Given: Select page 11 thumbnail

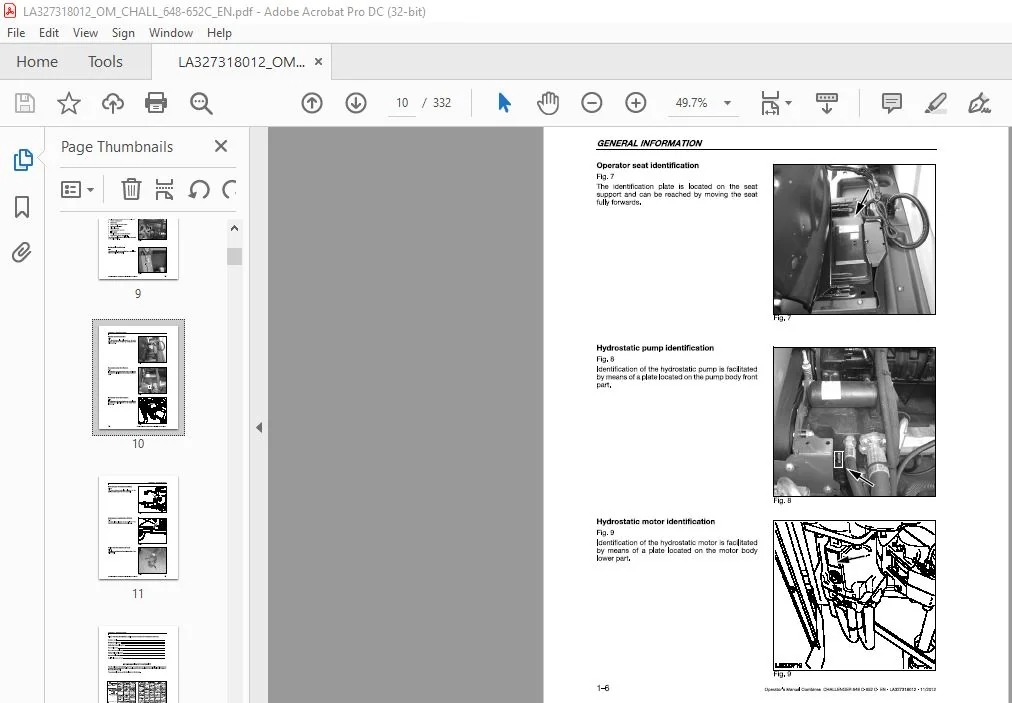Looking at the screenshot, I should (138, 528).
